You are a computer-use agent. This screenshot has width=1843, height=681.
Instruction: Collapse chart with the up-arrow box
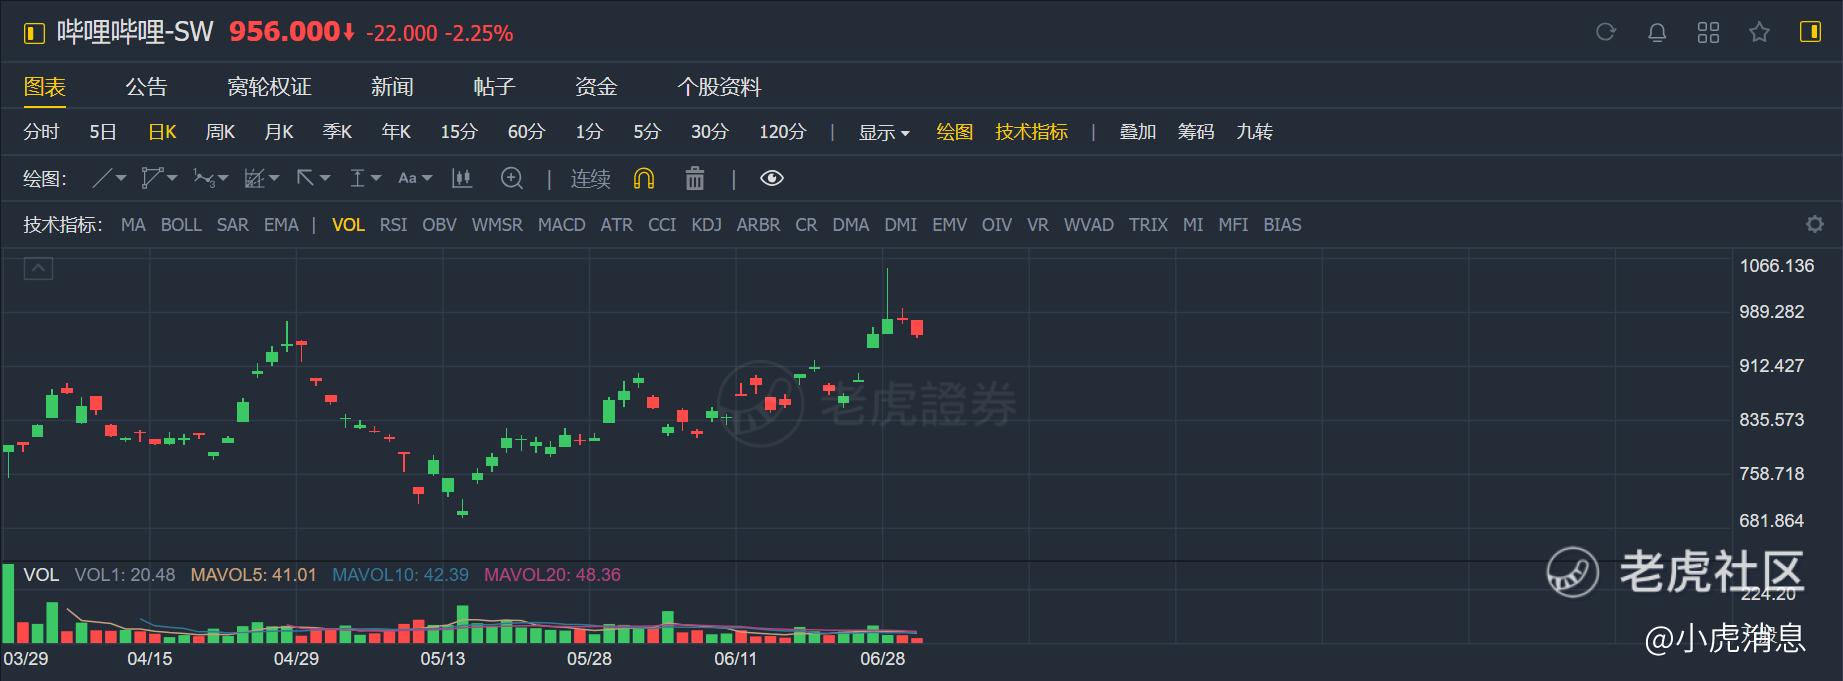[x=38, y=268]
